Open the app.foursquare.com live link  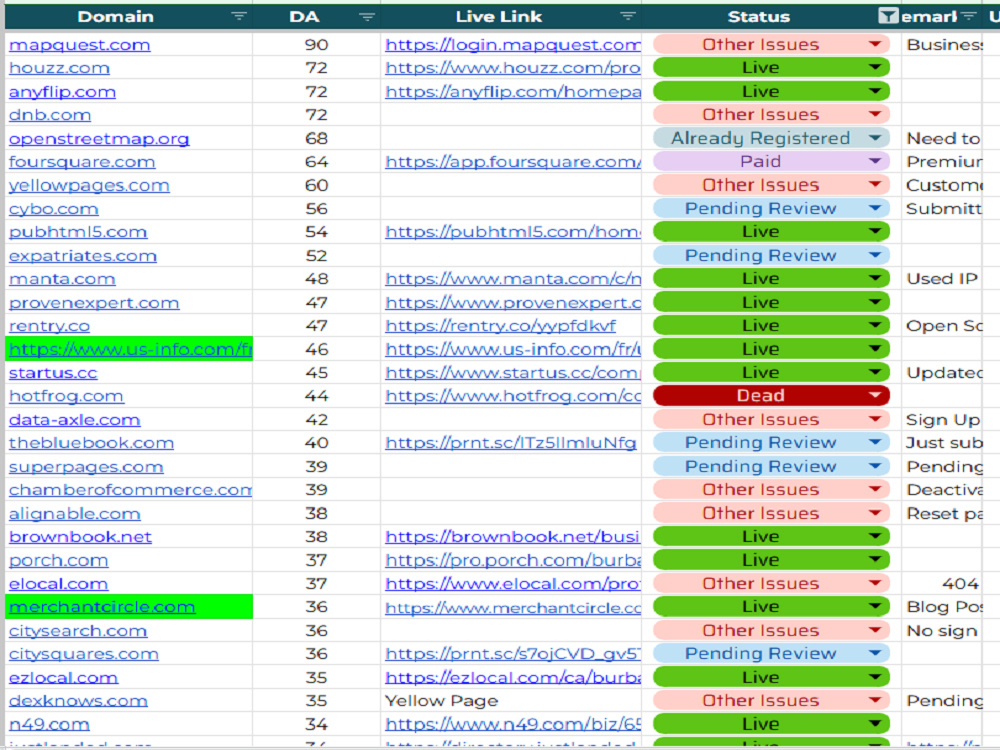[513, 161]
